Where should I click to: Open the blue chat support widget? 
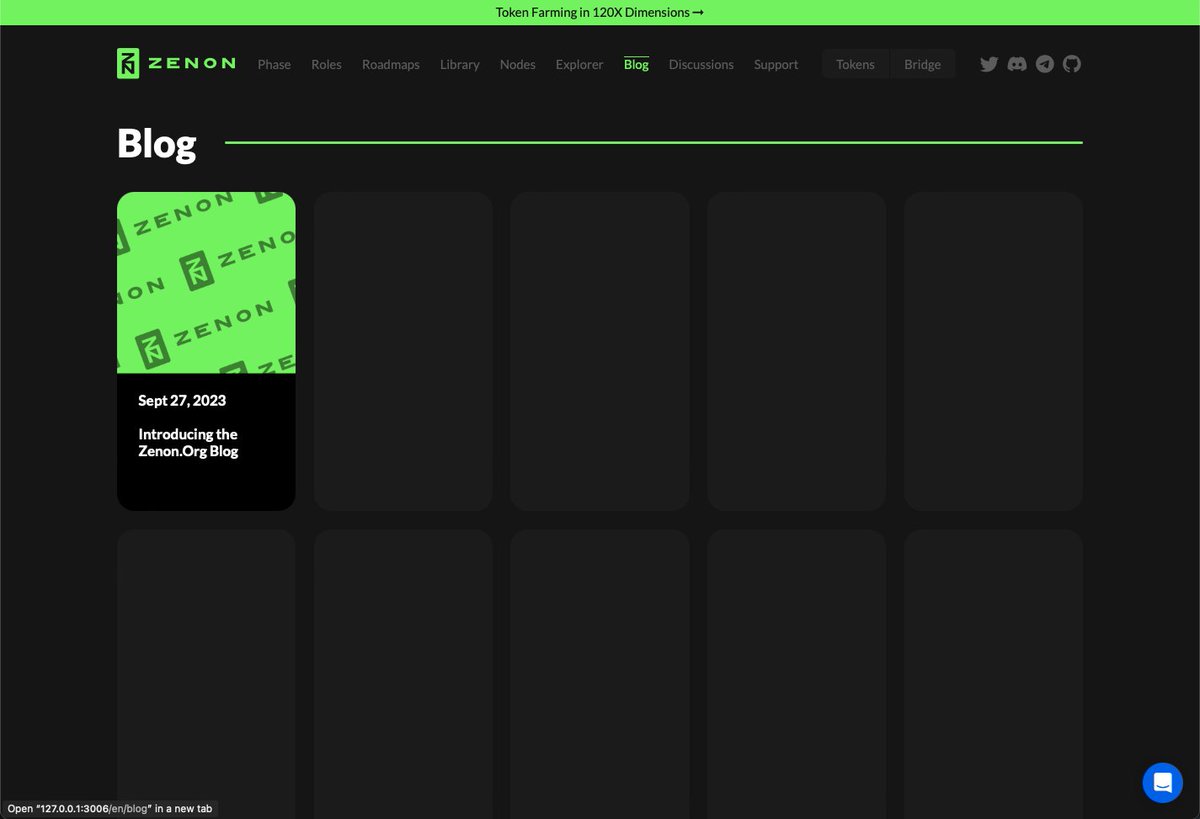point(1162,782)
